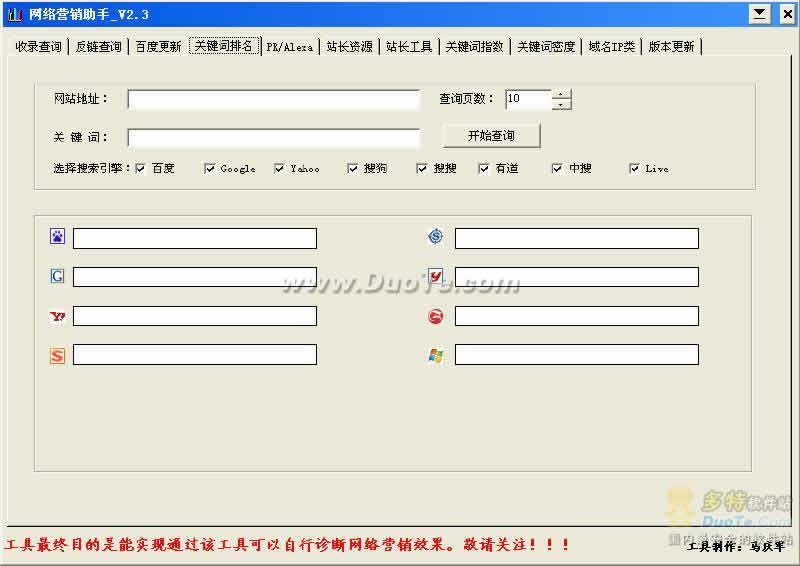The height and width of the screenshot is (566, 800).
Task: Click the Zhongsou result field
Action: coord(577,316)
